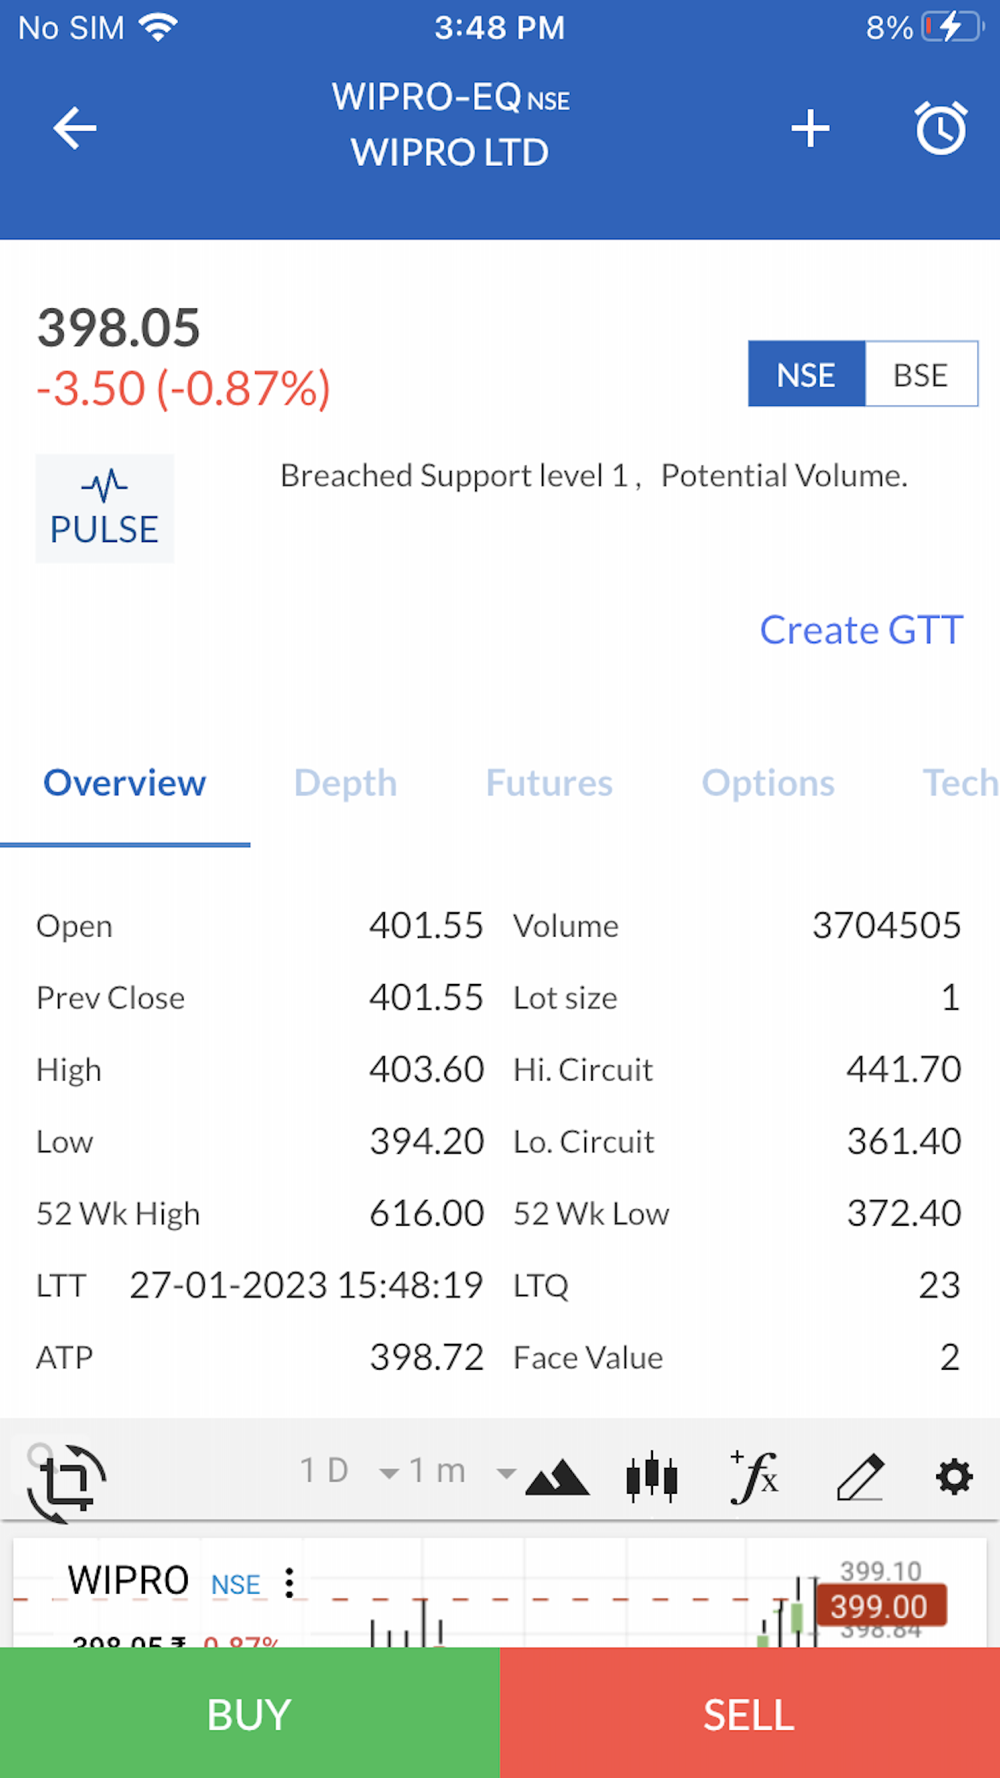
Task: Open the Futures tab
Action: pos(549,783)
